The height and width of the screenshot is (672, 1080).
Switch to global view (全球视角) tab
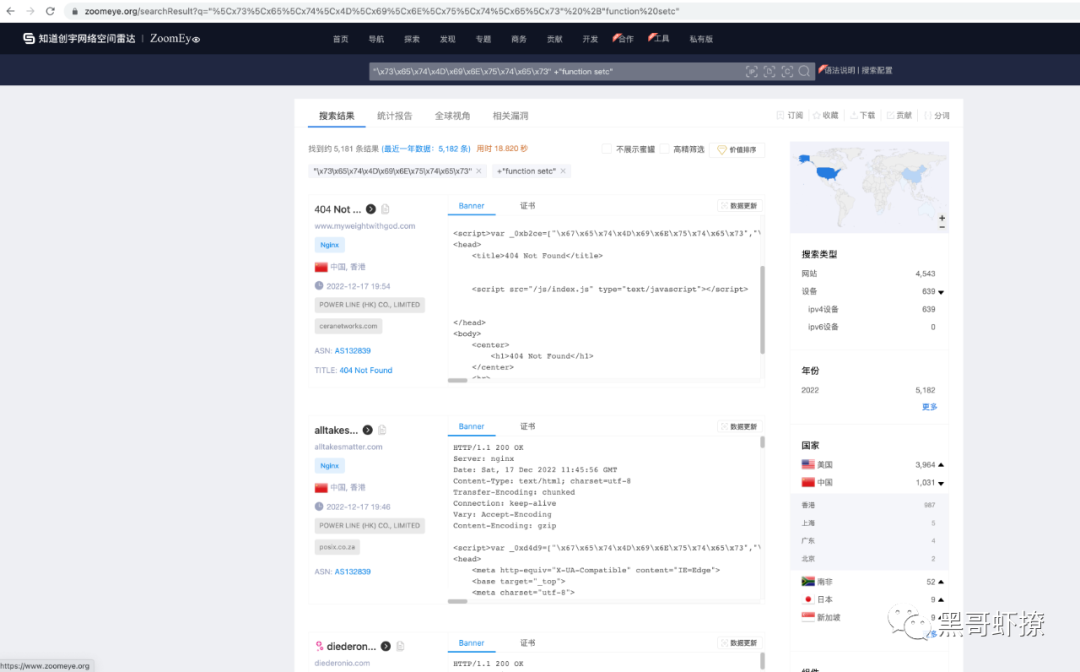point(453,116)
